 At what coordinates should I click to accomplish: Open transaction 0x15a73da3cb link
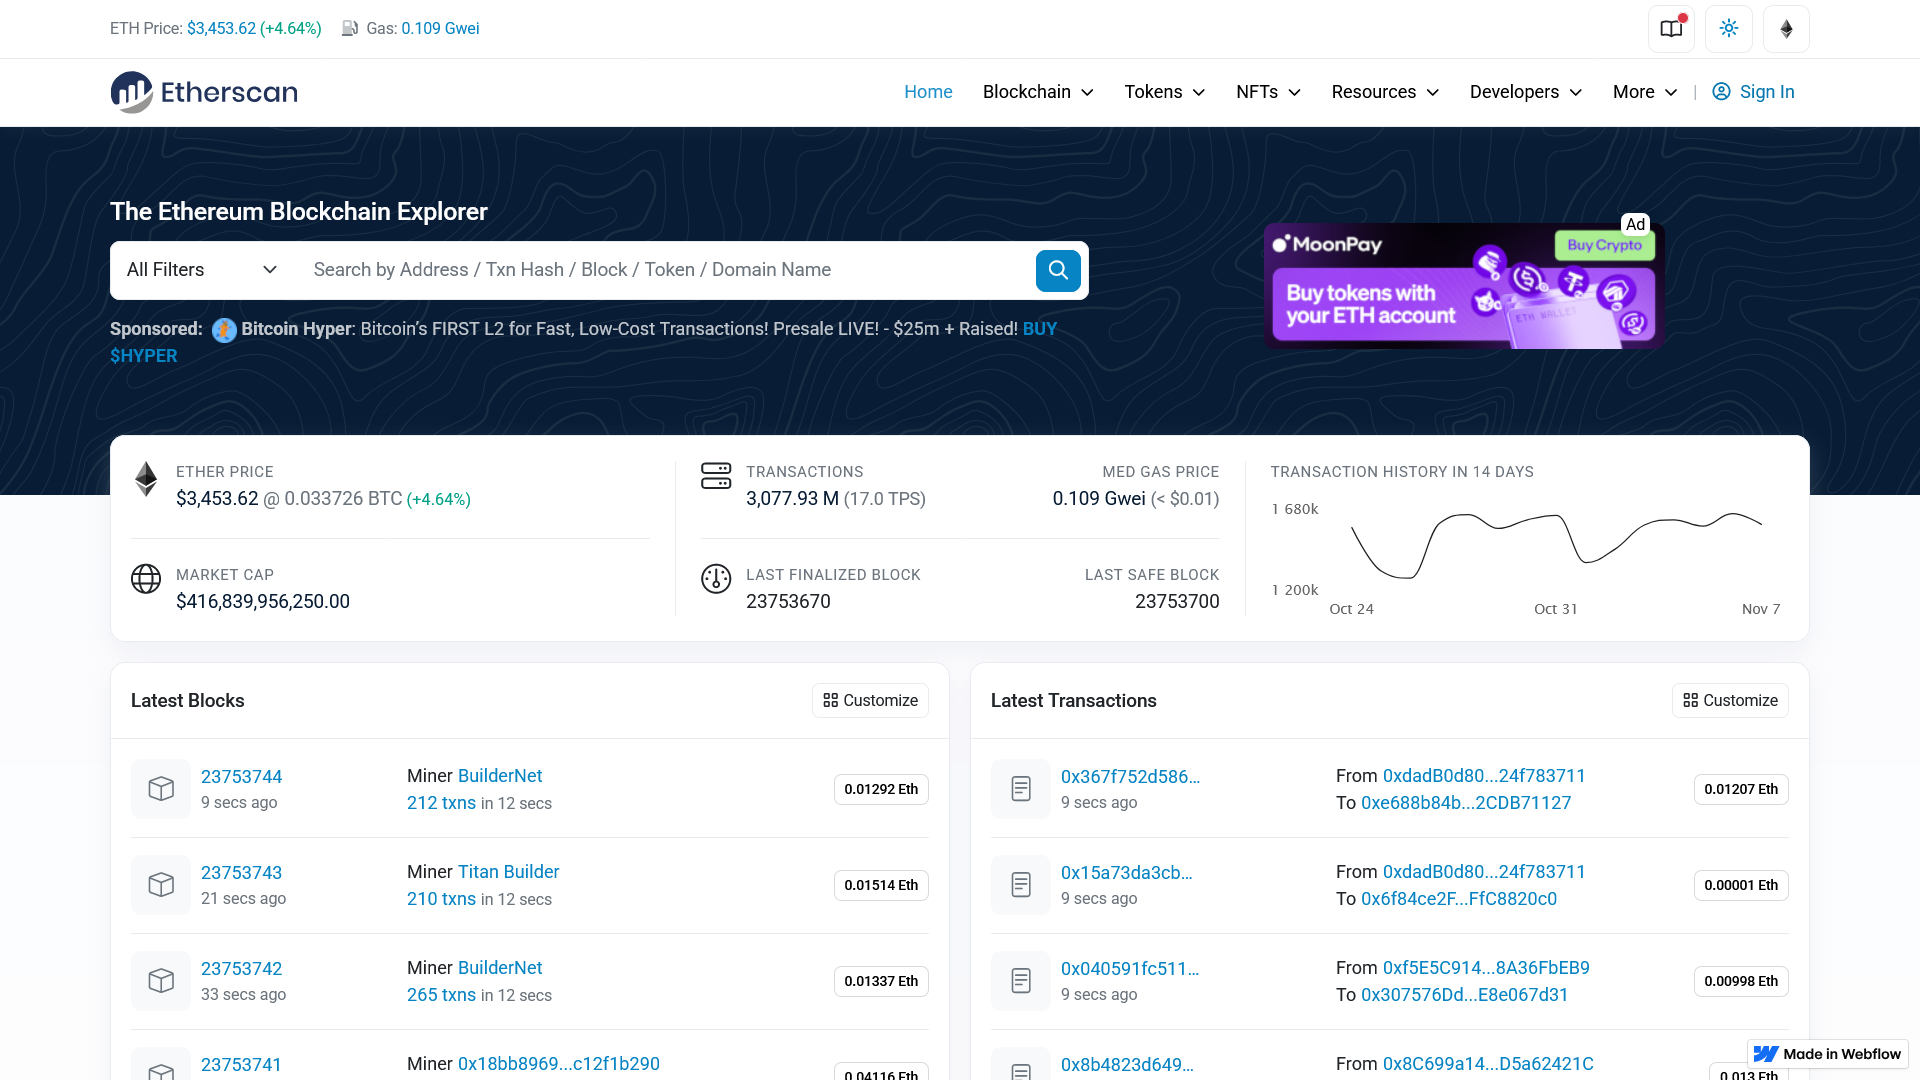click(x=1127, y=873)
